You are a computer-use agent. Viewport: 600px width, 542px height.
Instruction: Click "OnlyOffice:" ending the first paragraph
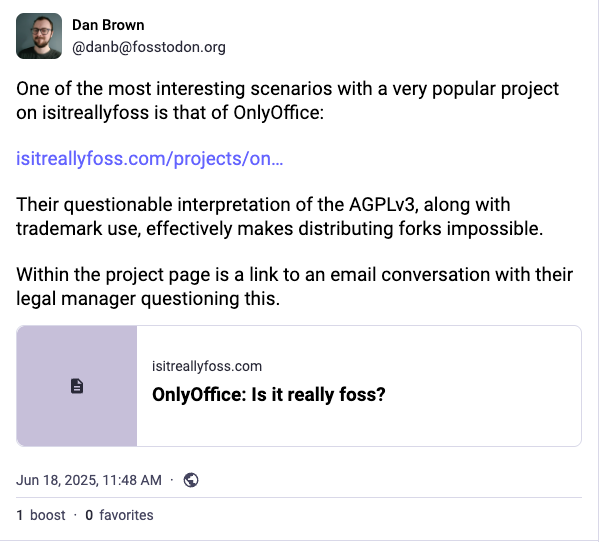click(282, 113)
